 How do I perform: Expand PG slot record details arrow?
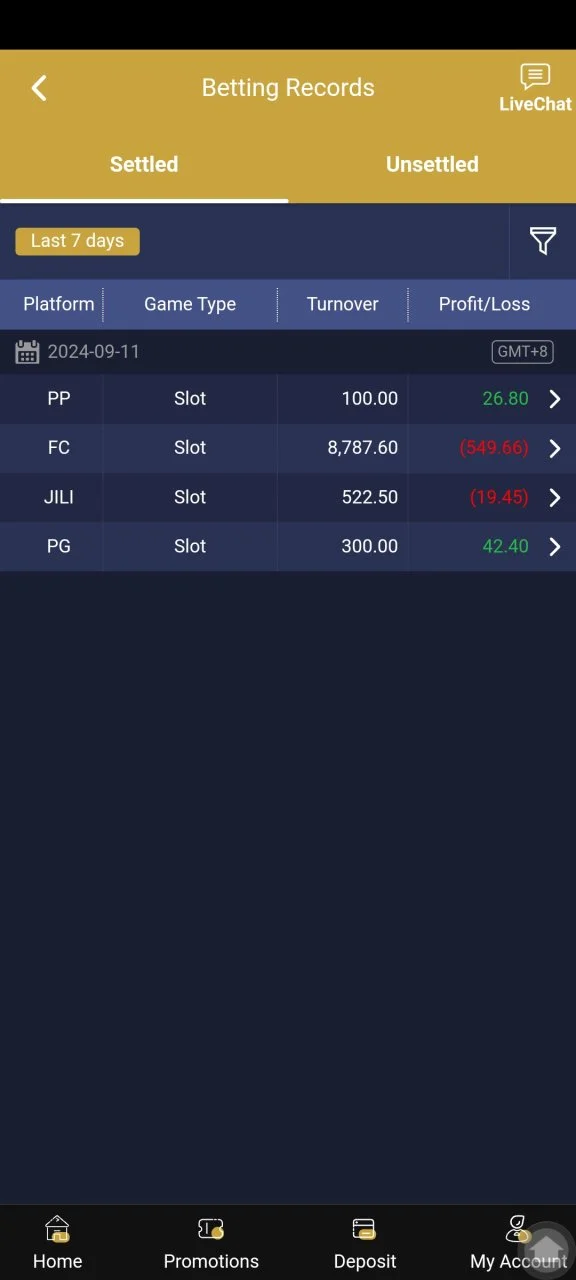555,546
